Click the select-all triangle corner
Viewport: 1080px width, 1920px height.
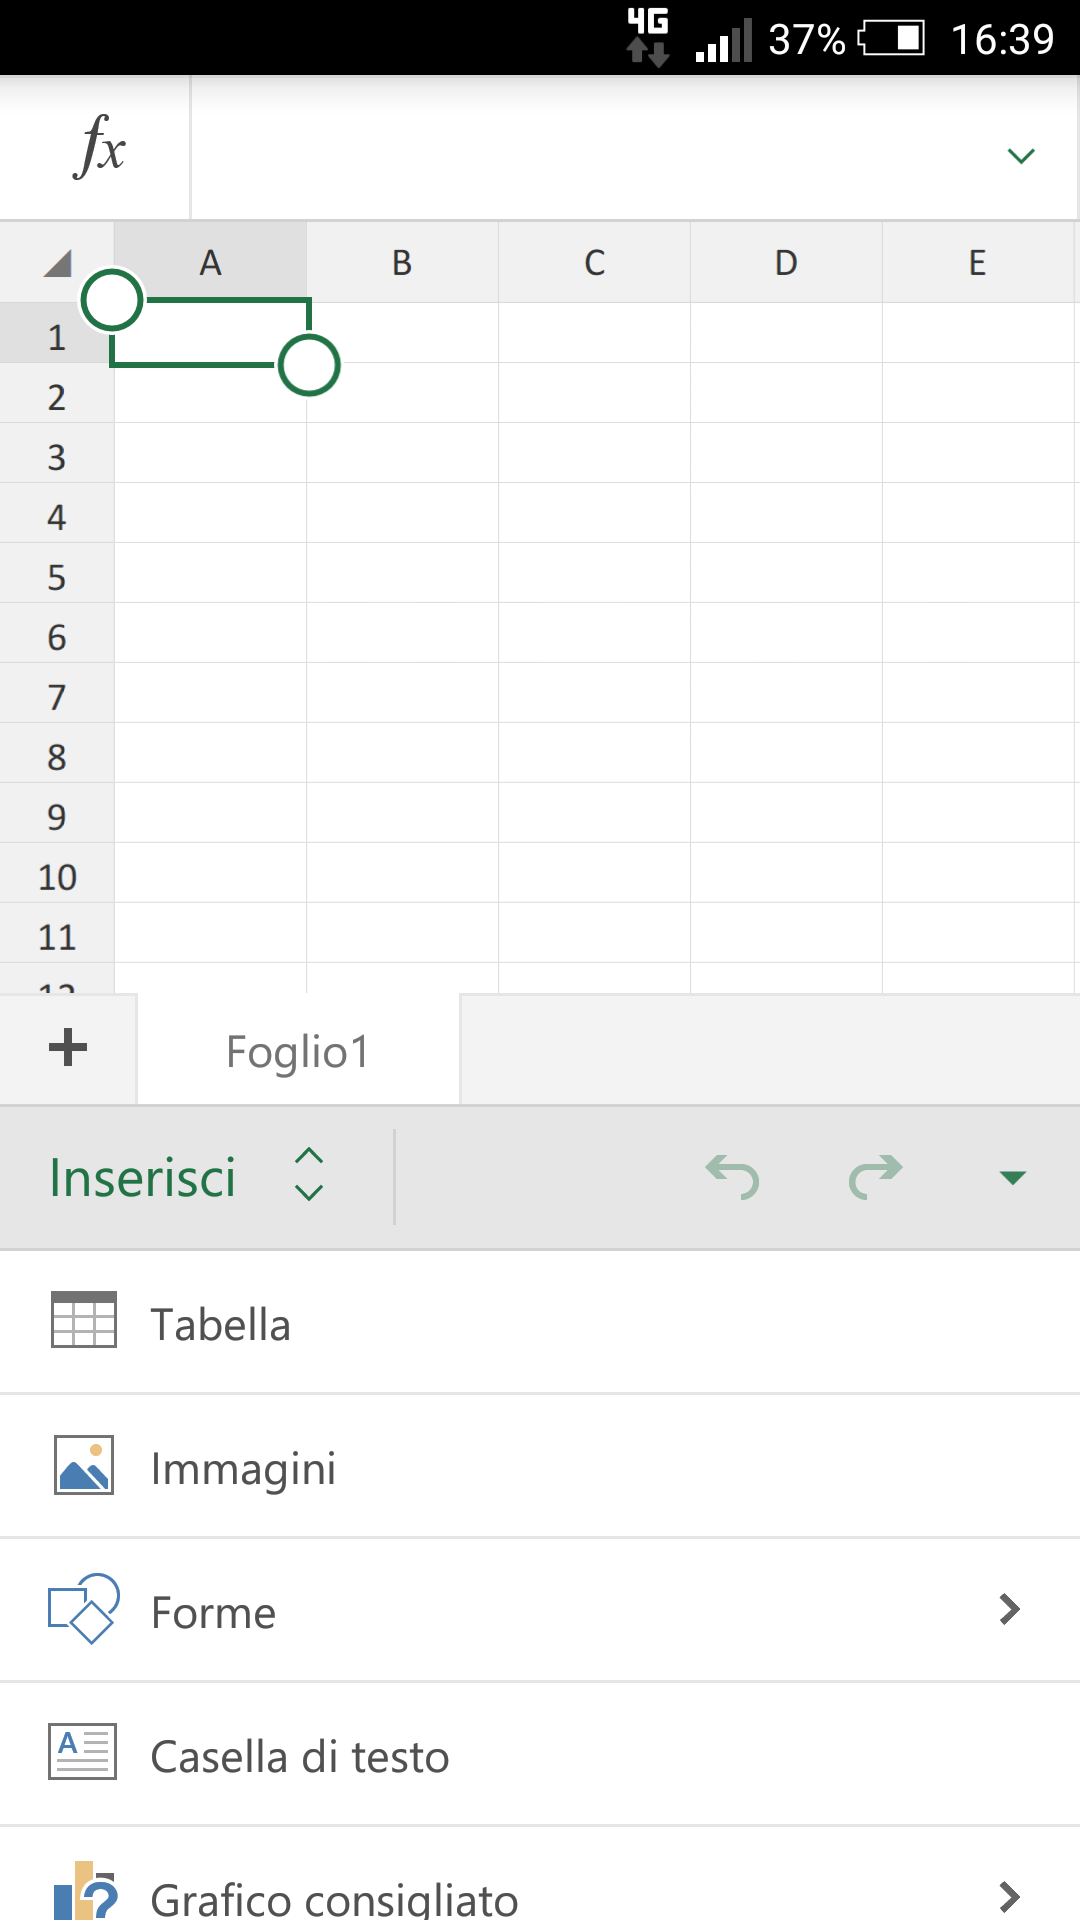[x=57, y=263]
